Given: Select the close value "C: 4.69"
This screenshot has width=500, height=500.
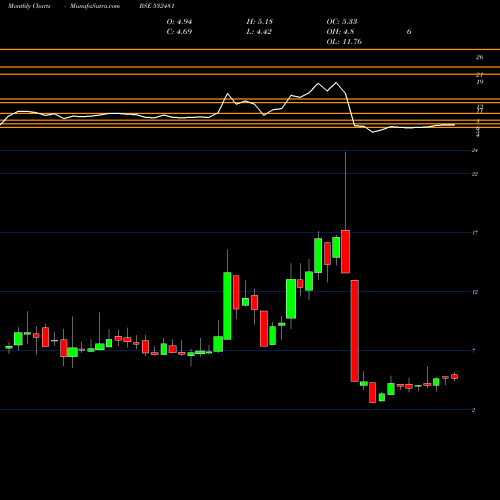Looking at the screenshot, I should tap(179, 32).
